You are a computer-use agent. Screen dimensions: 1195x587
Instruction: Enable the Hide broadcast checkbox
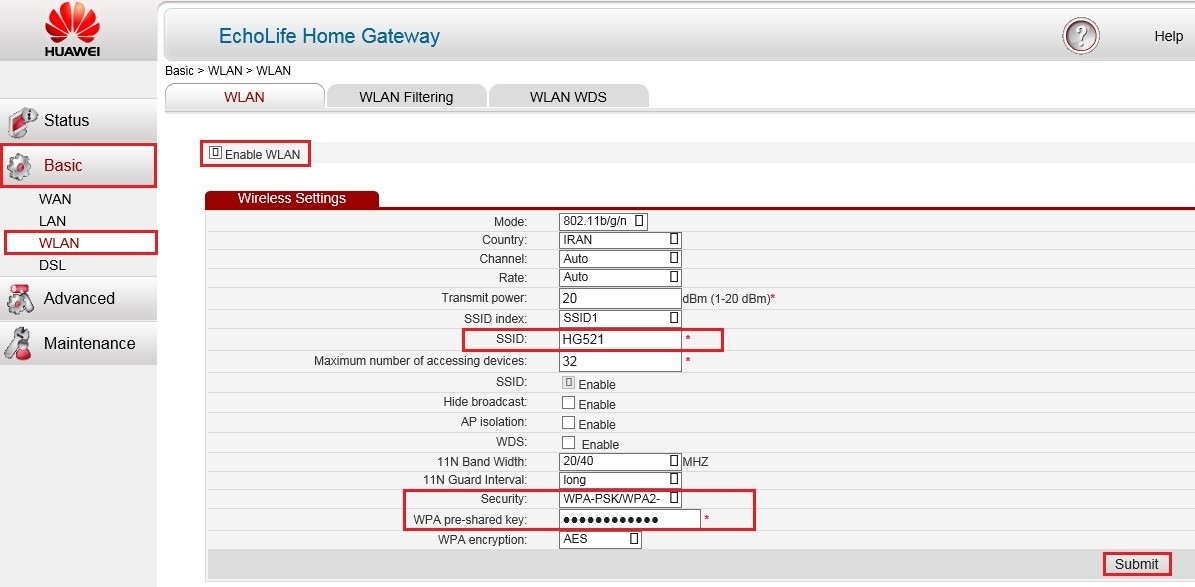coord(568,403)
